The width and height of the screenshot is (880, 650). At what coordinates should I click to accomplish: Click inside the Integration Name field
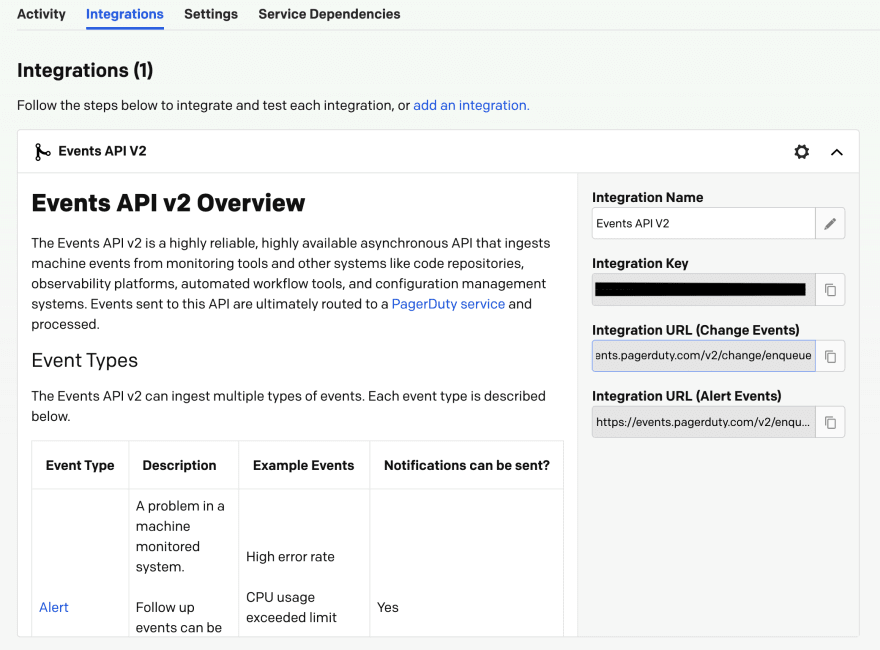700,223
